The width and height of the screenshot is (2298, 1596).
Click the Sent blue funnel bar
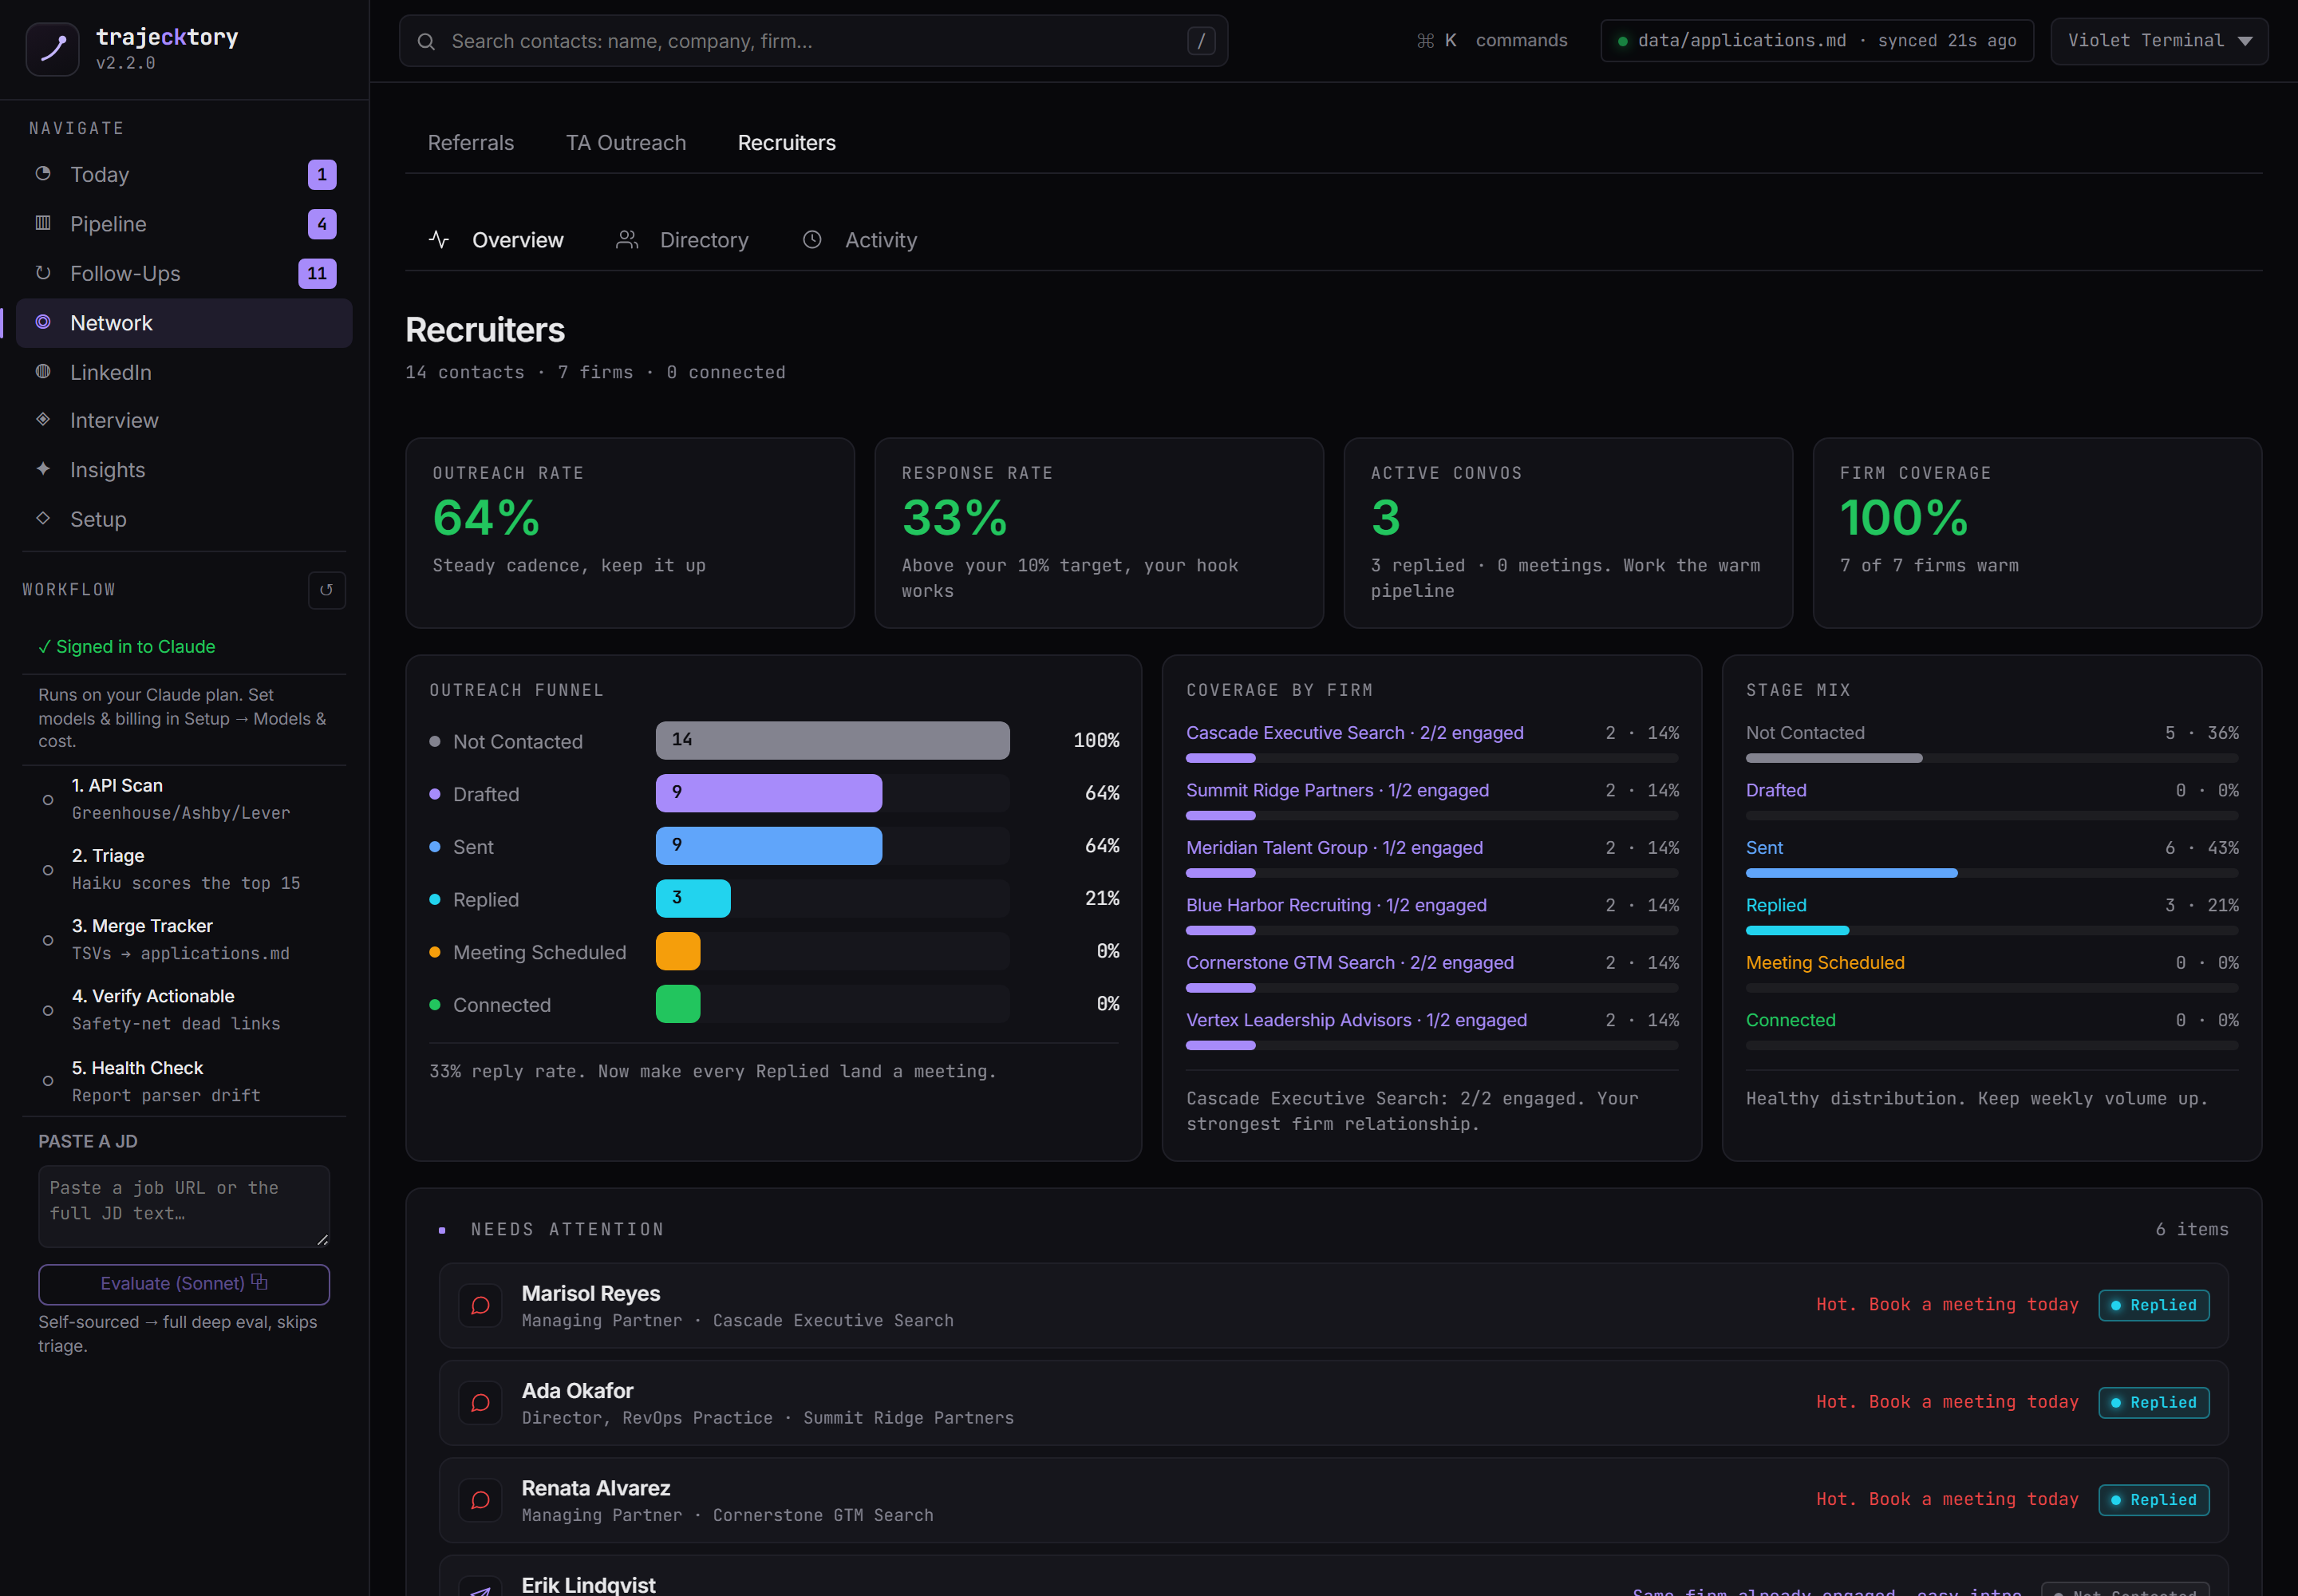point(769,846)
